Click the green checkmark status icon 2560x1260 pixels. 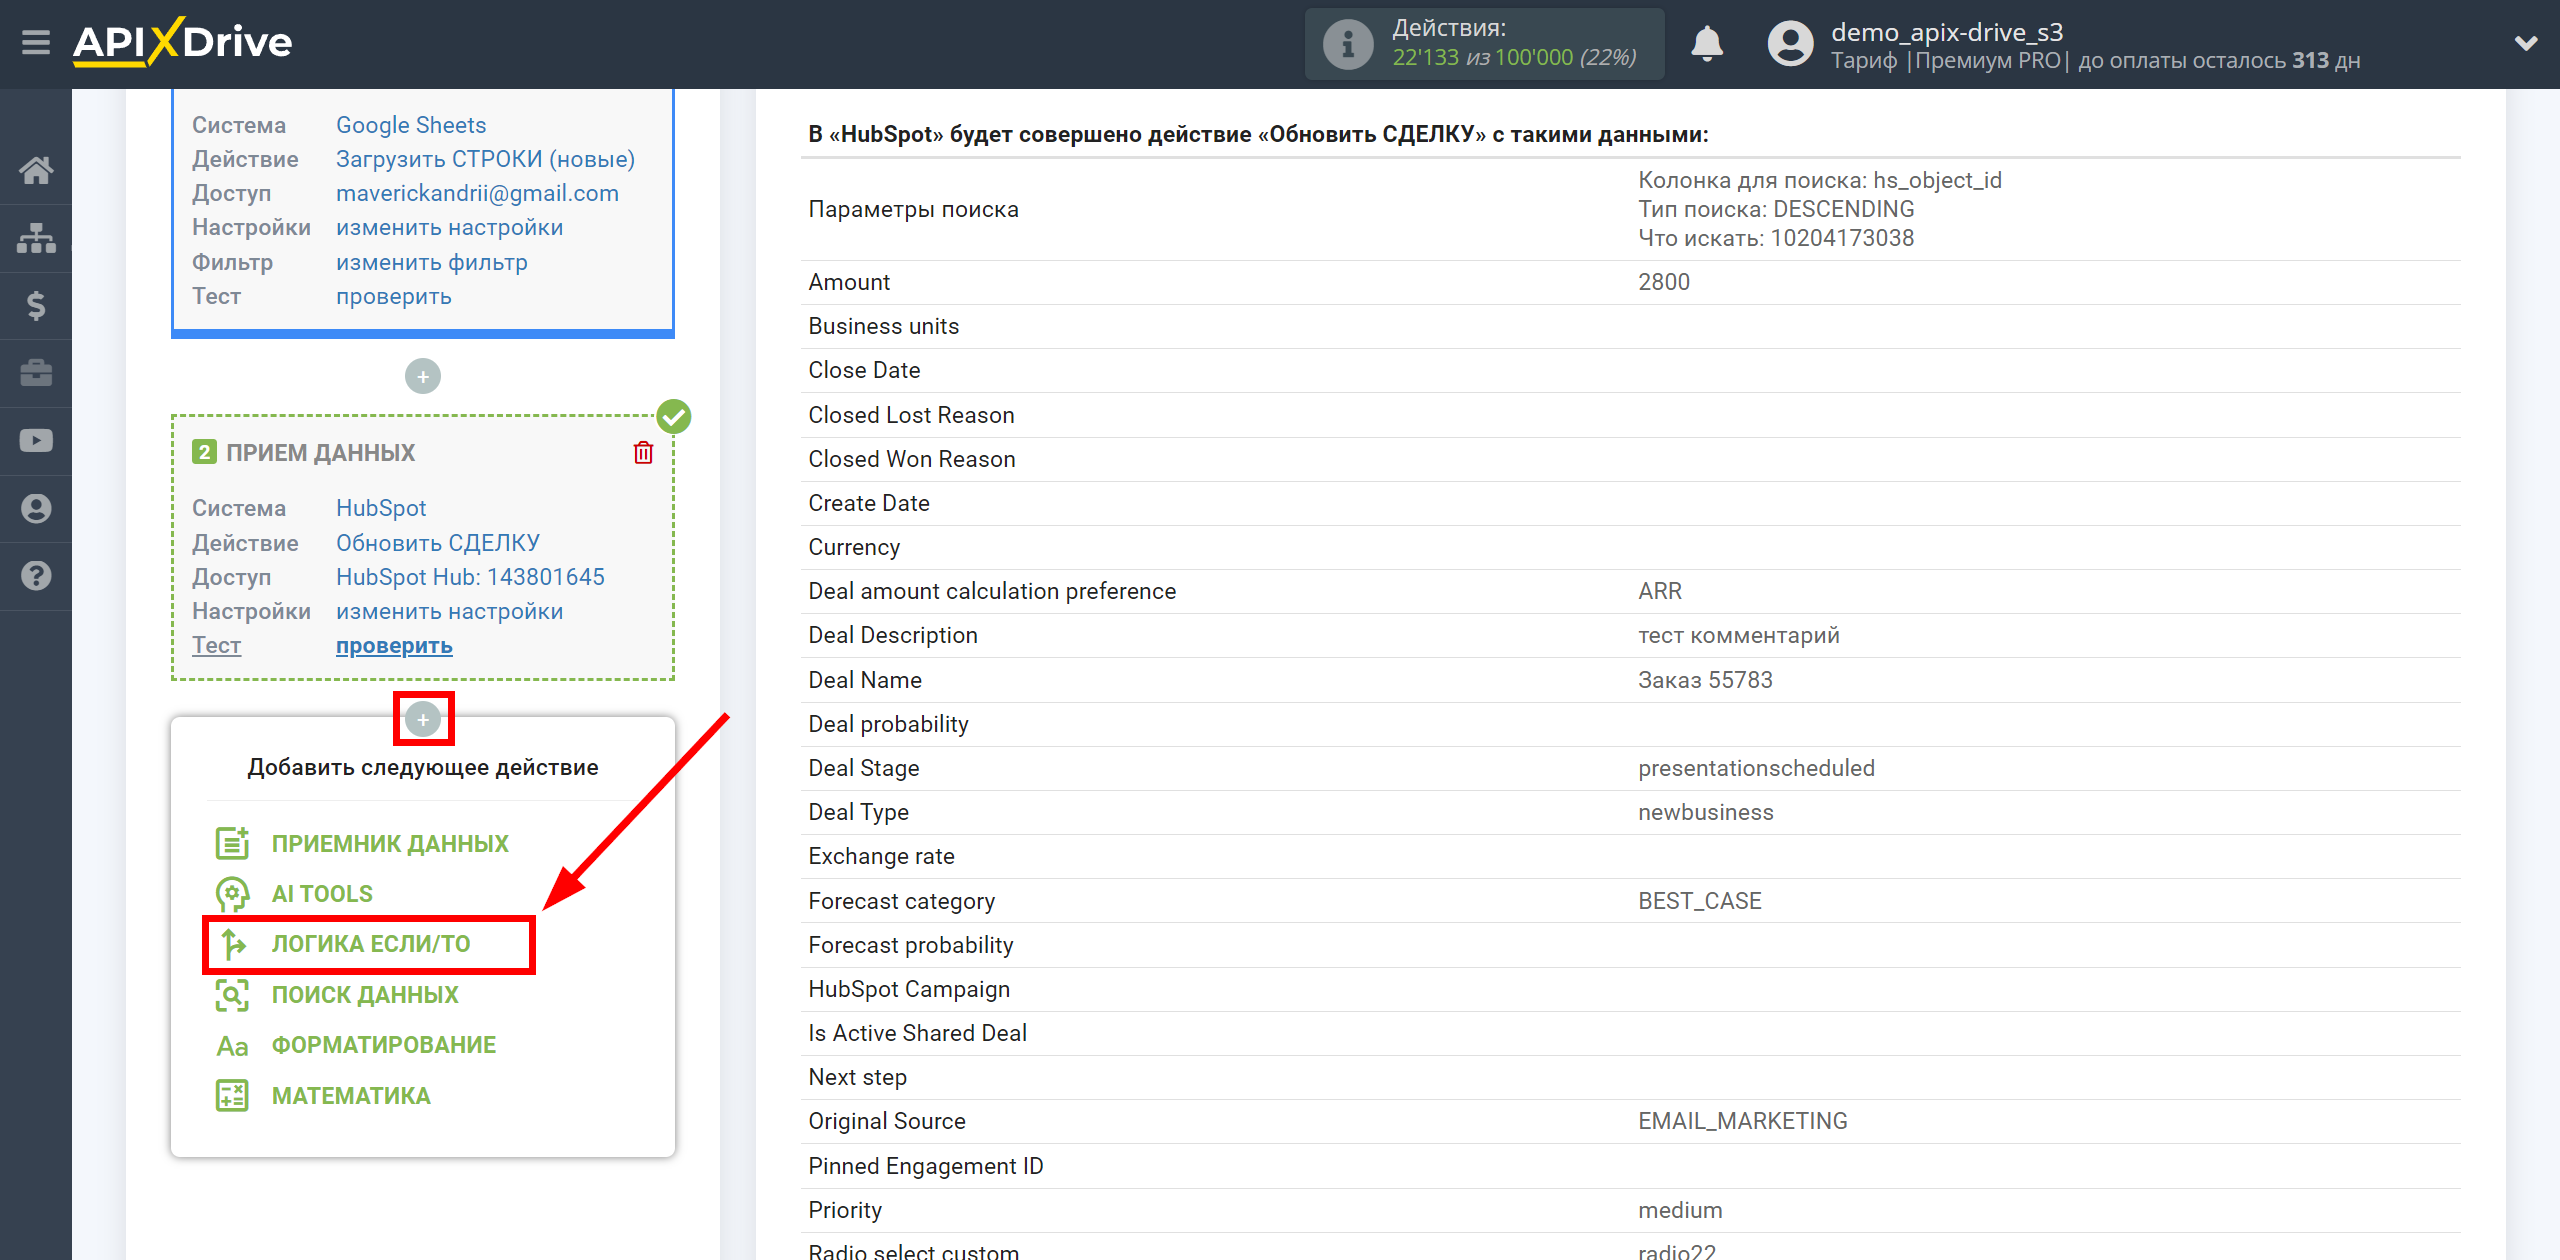(x=673, y=416)
